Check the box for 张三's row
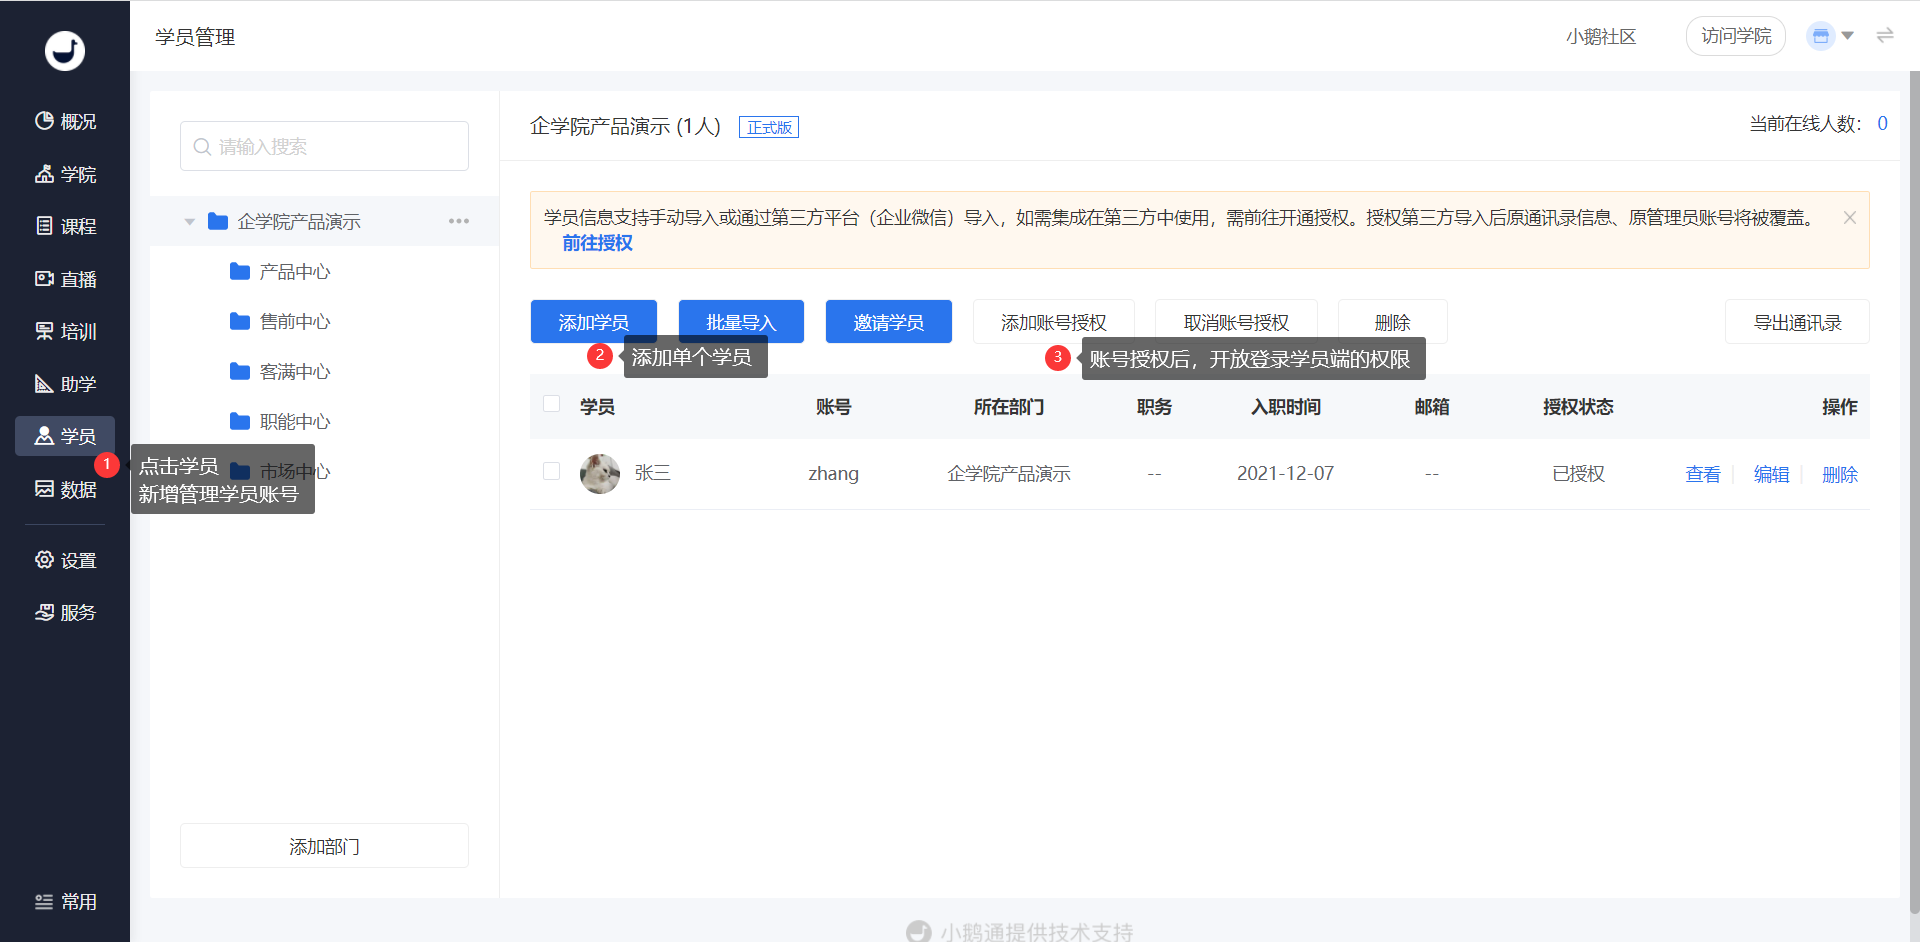Viewport: 1920px width, 942px height. pos(551,471)
